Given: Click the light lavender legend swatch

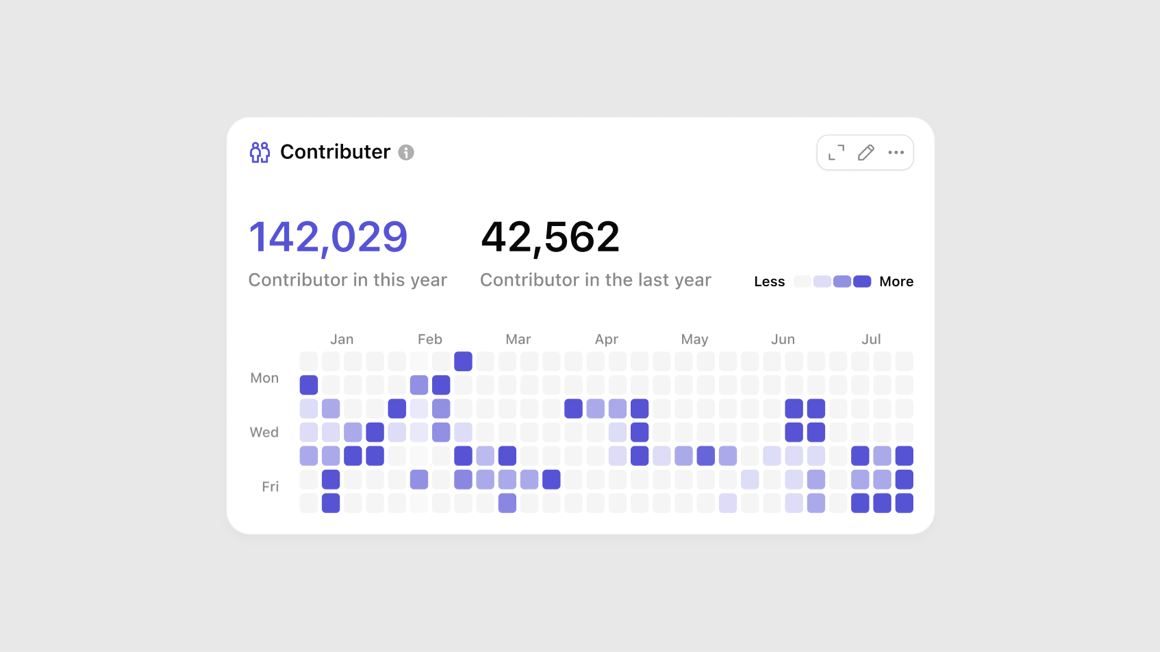Looking at the screenshot, I should coord(822,281).
